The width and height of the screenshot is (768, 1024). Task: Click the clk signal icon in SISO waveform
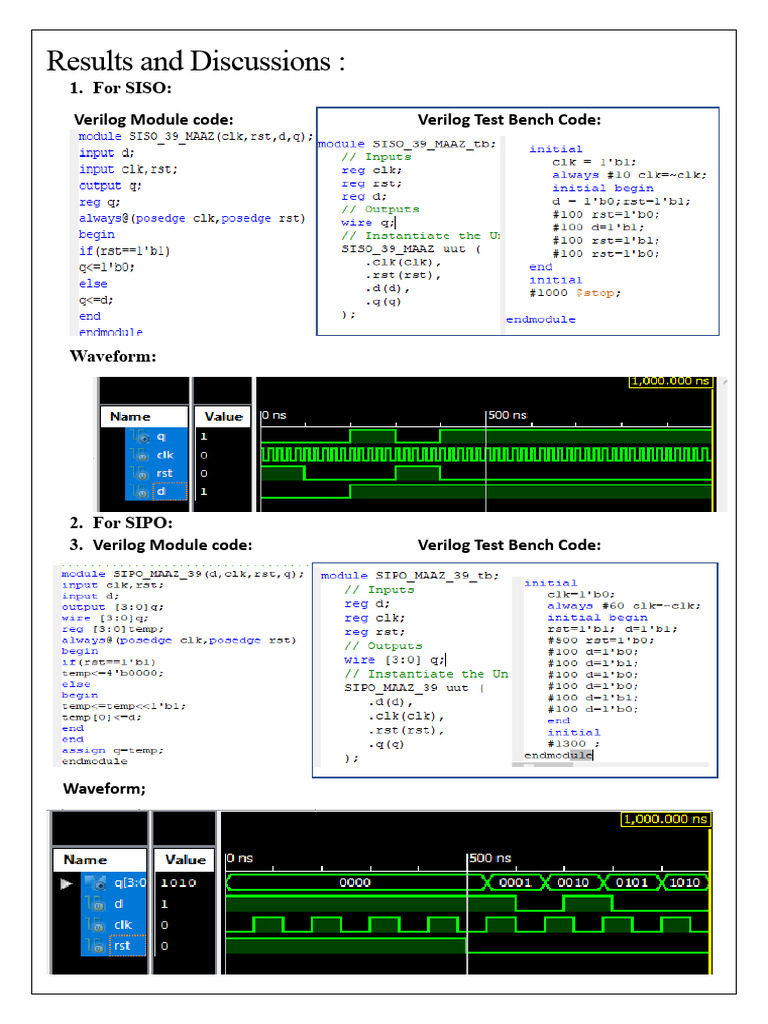click(x=141, y=455)
